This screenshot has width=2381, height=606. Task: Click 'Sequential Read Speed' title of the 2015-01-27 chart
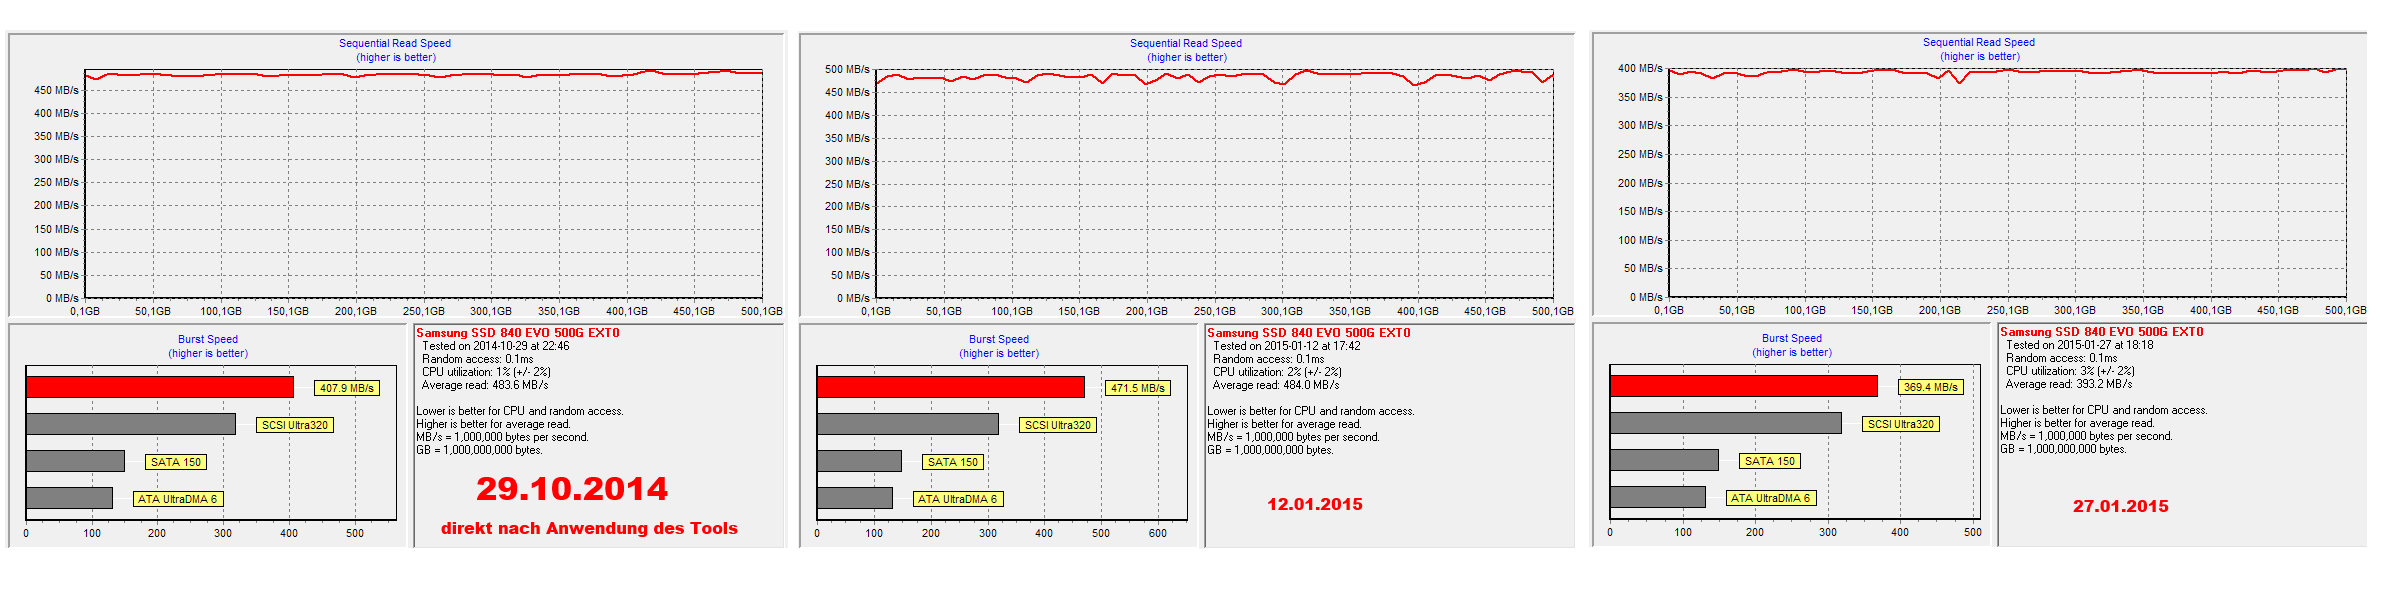pyautogui.click(x=1979, y=42)
